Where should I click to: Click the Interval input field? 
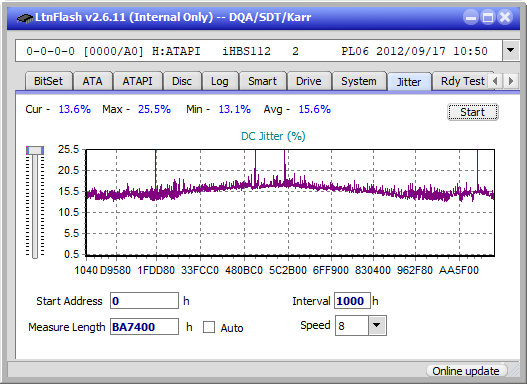click(352, 301)
